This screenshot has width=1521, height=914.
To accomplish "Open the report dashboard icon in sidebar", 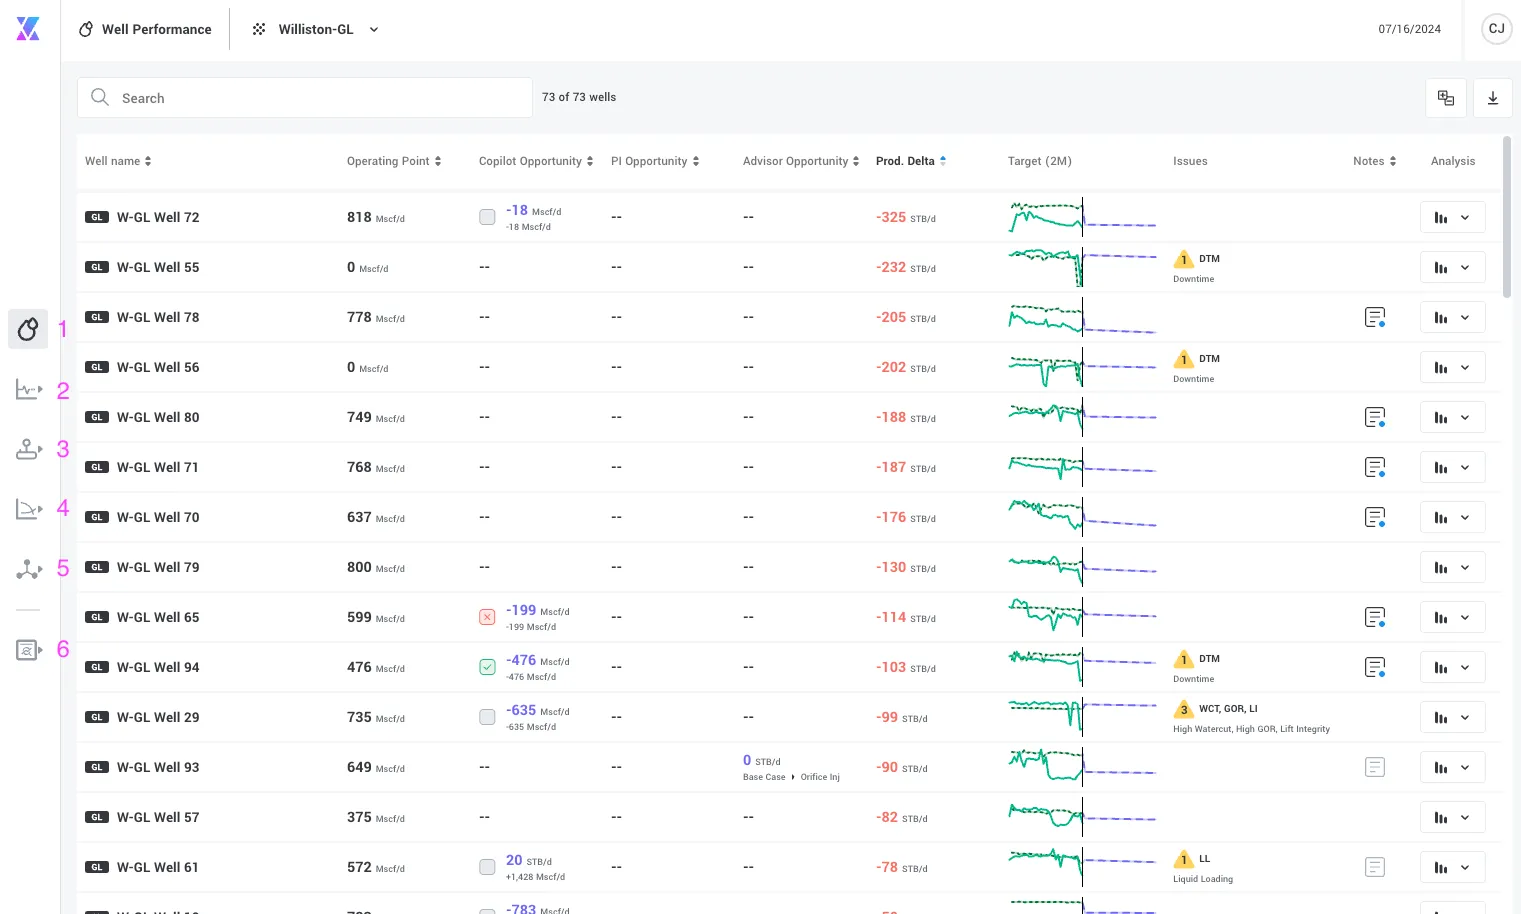I will [28, 650].
